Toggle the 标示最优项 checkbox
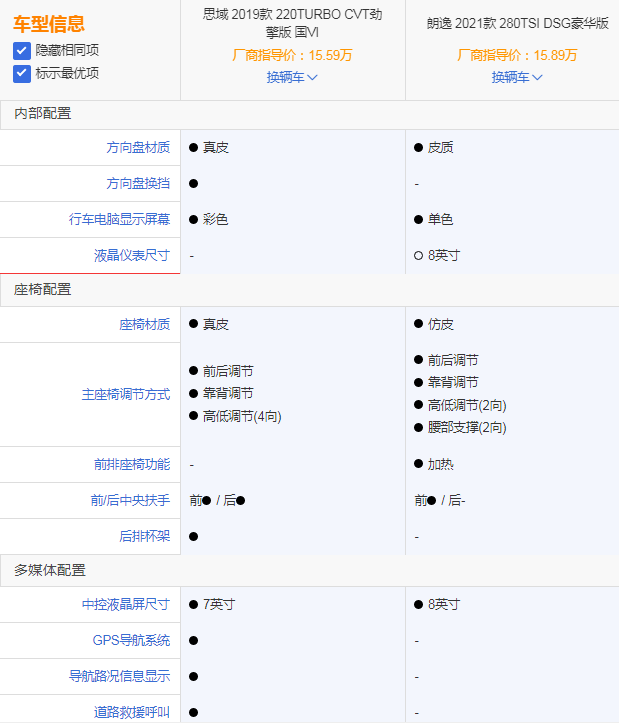This screenshot has width=619, height=728. click(22, 73)
